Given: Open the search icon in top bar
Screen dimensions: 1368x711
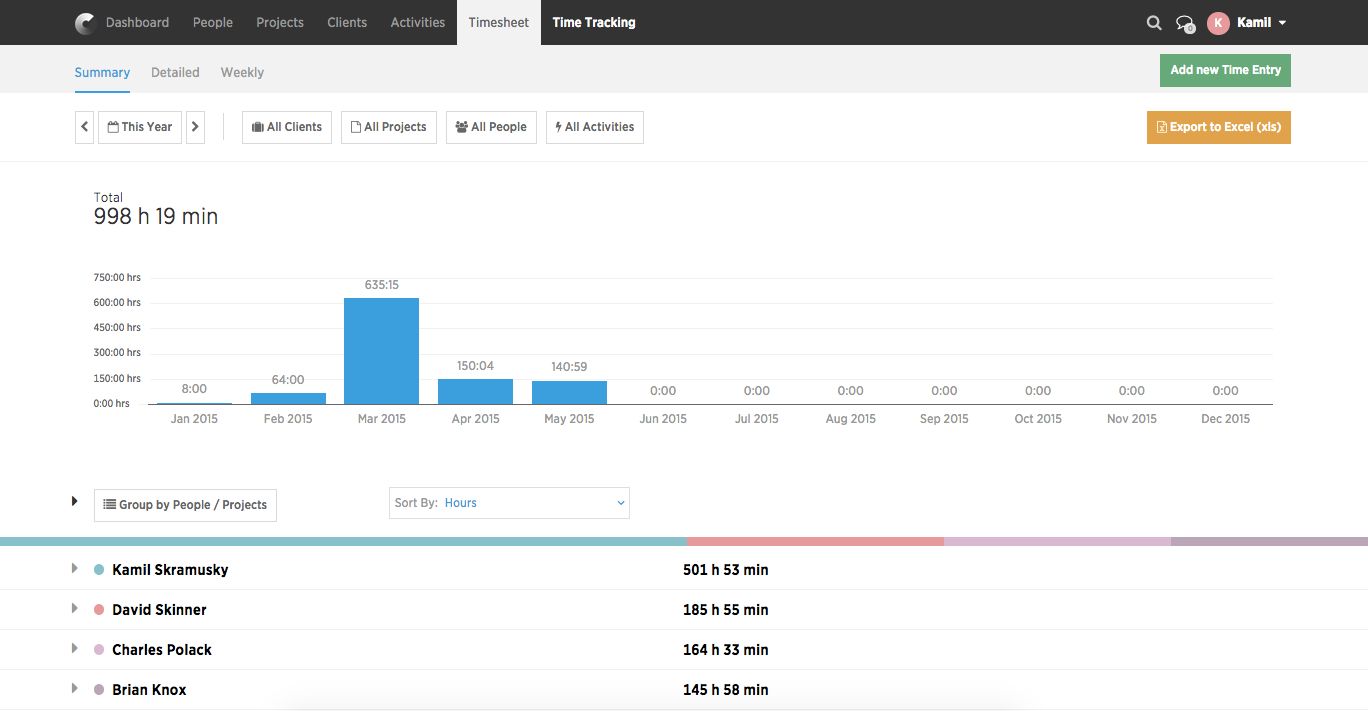Looking at the screenshot, I should click(1154, 22).
